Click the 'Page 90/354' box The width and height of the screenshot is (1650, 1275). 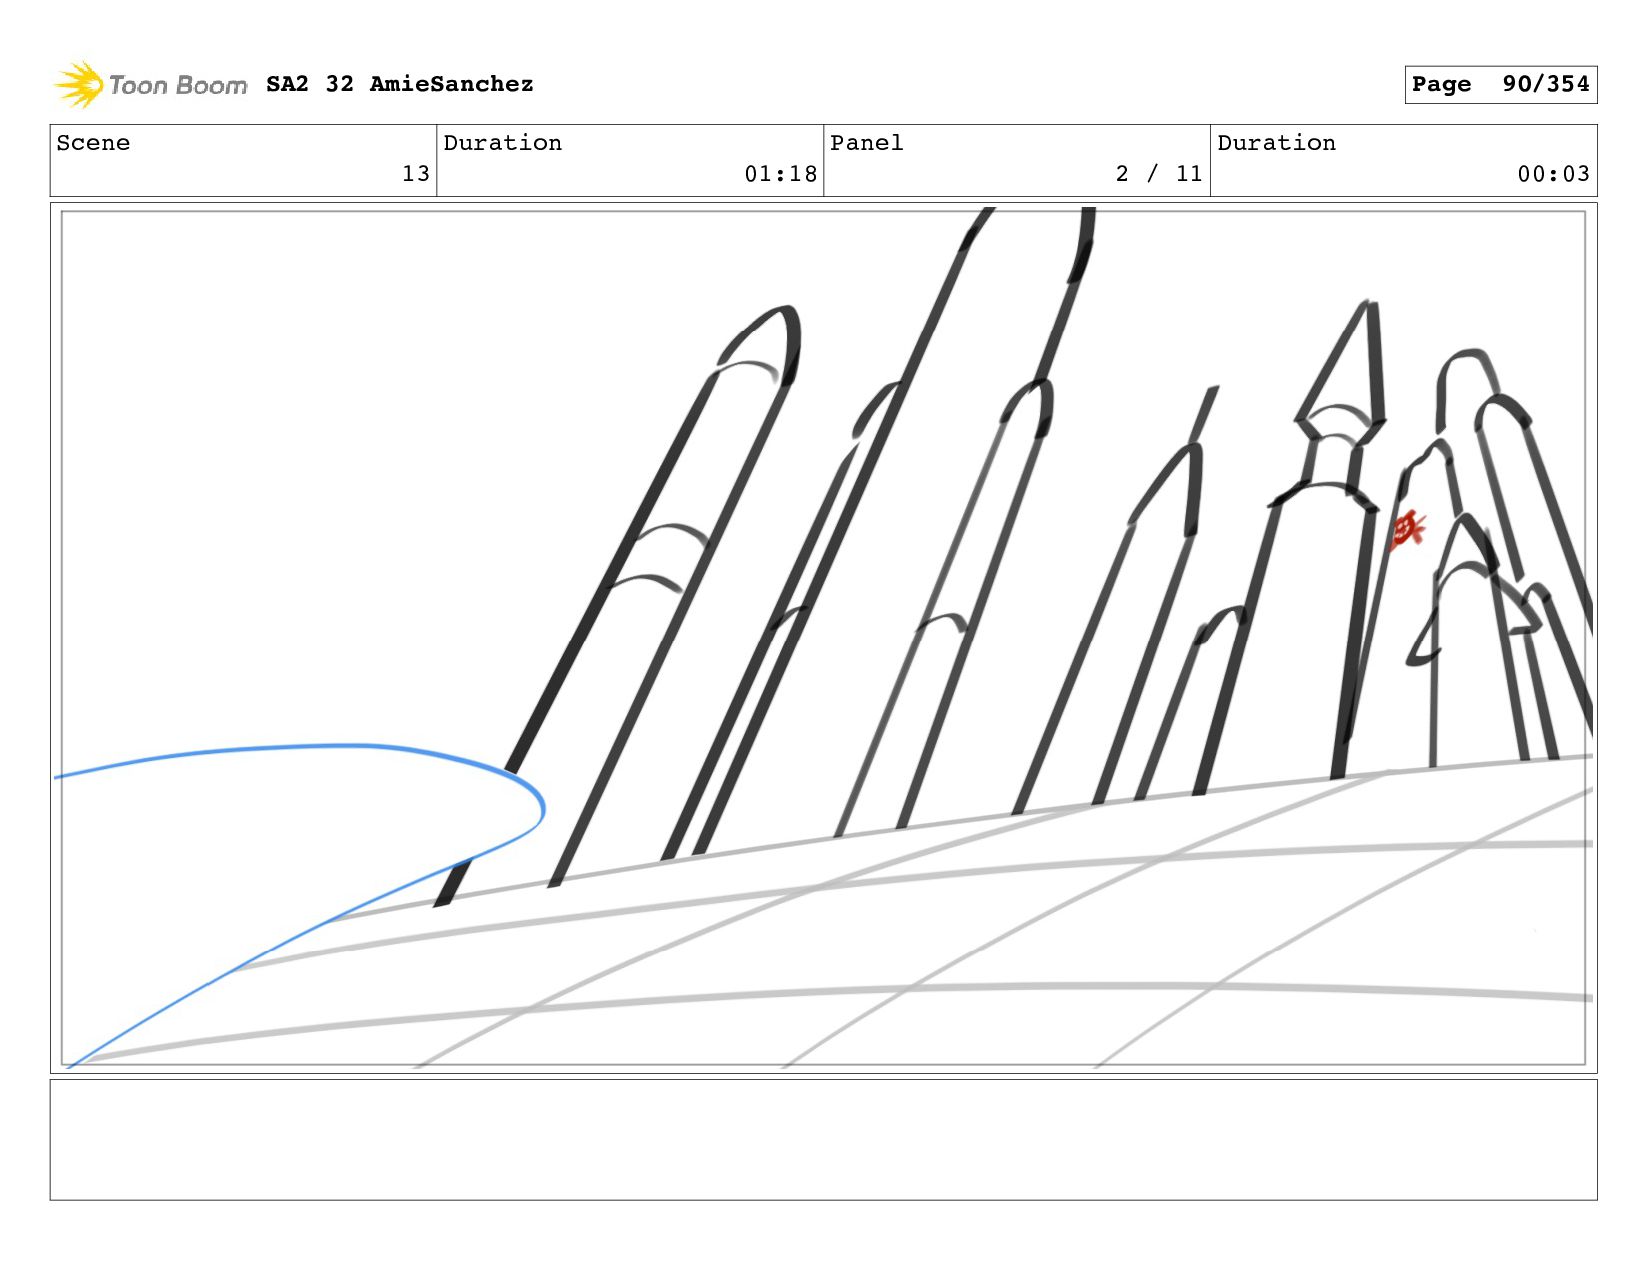(x=1500, y=84)
